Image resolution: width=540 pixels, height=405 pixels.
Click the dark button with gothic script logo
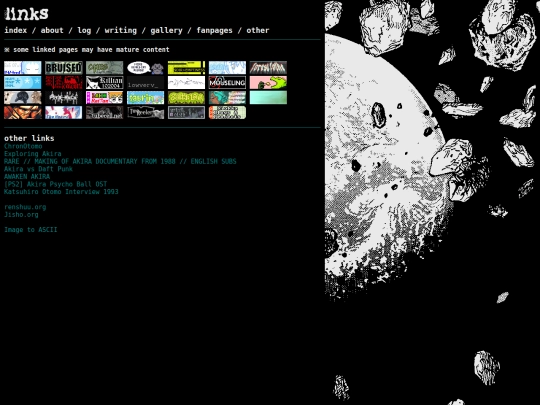click(145, 113)
